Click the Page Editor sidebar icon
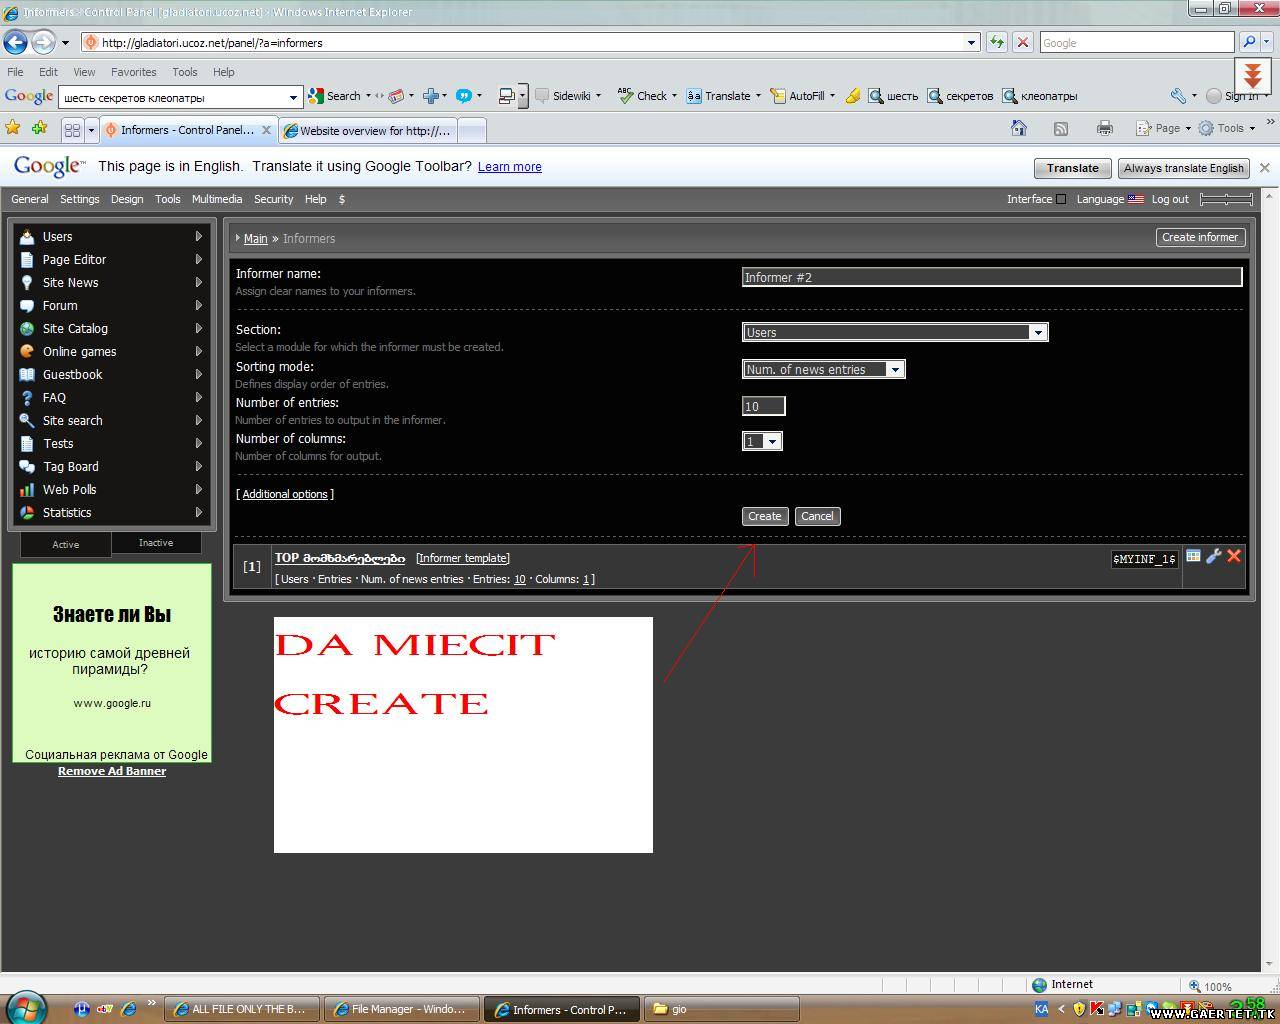Screen dimensions: 1280x1024 27,260
